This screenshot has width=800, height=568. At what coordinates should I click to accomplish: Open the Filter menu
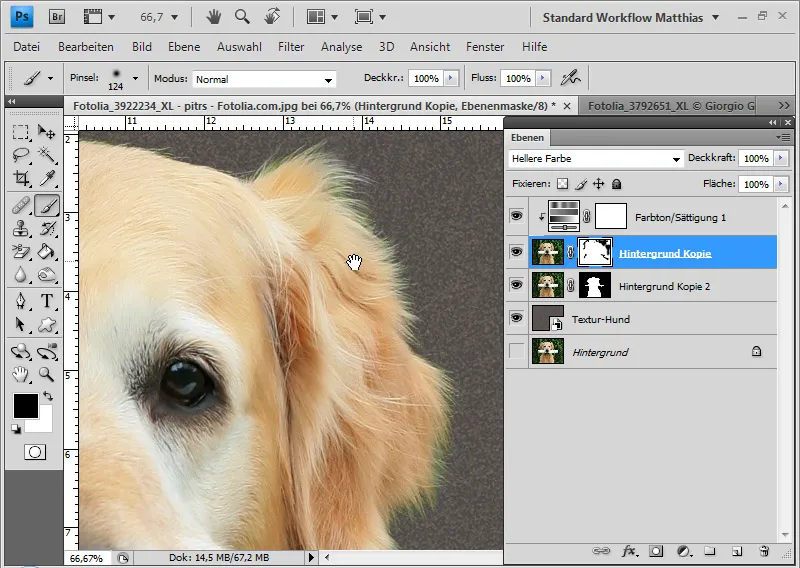pyautogui.click(x=291, y=47)
